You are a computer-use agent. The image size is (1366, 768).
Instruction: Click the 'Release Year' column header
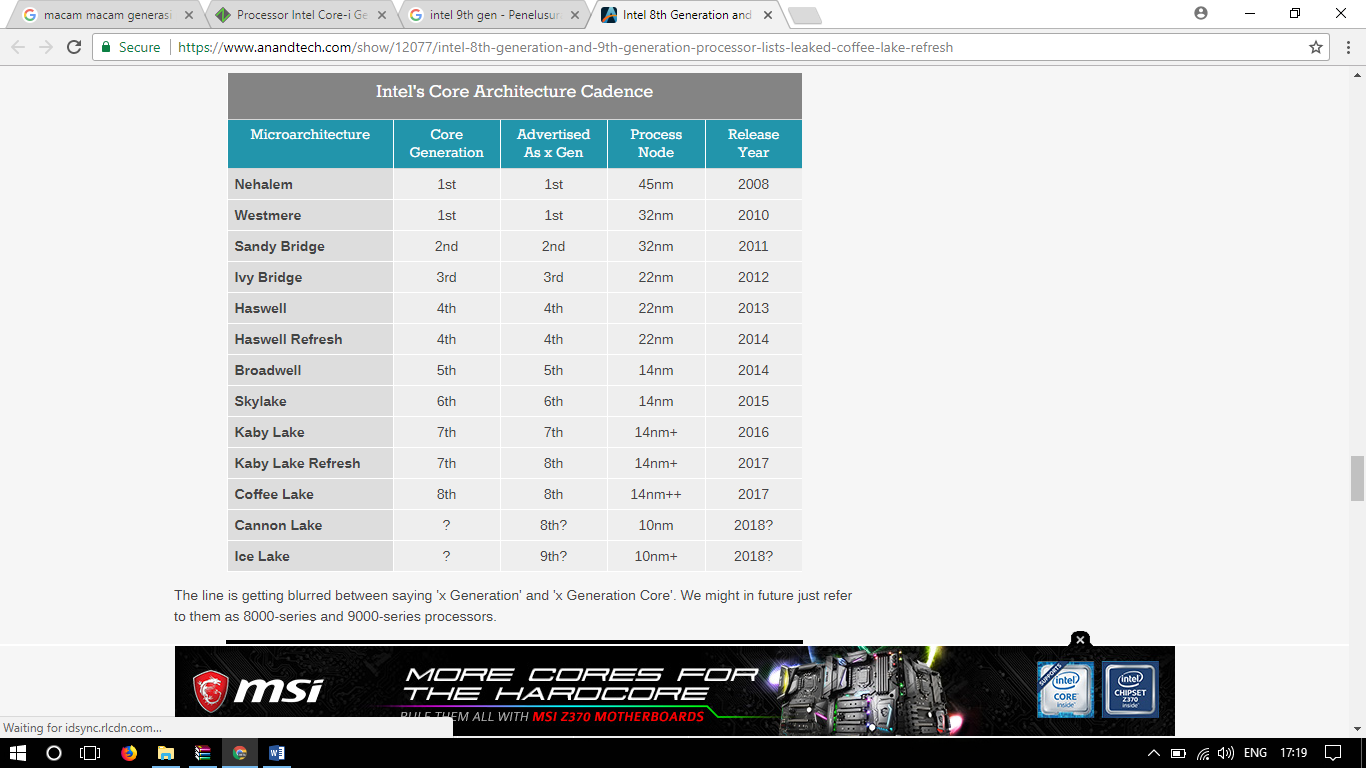[753, 143]
